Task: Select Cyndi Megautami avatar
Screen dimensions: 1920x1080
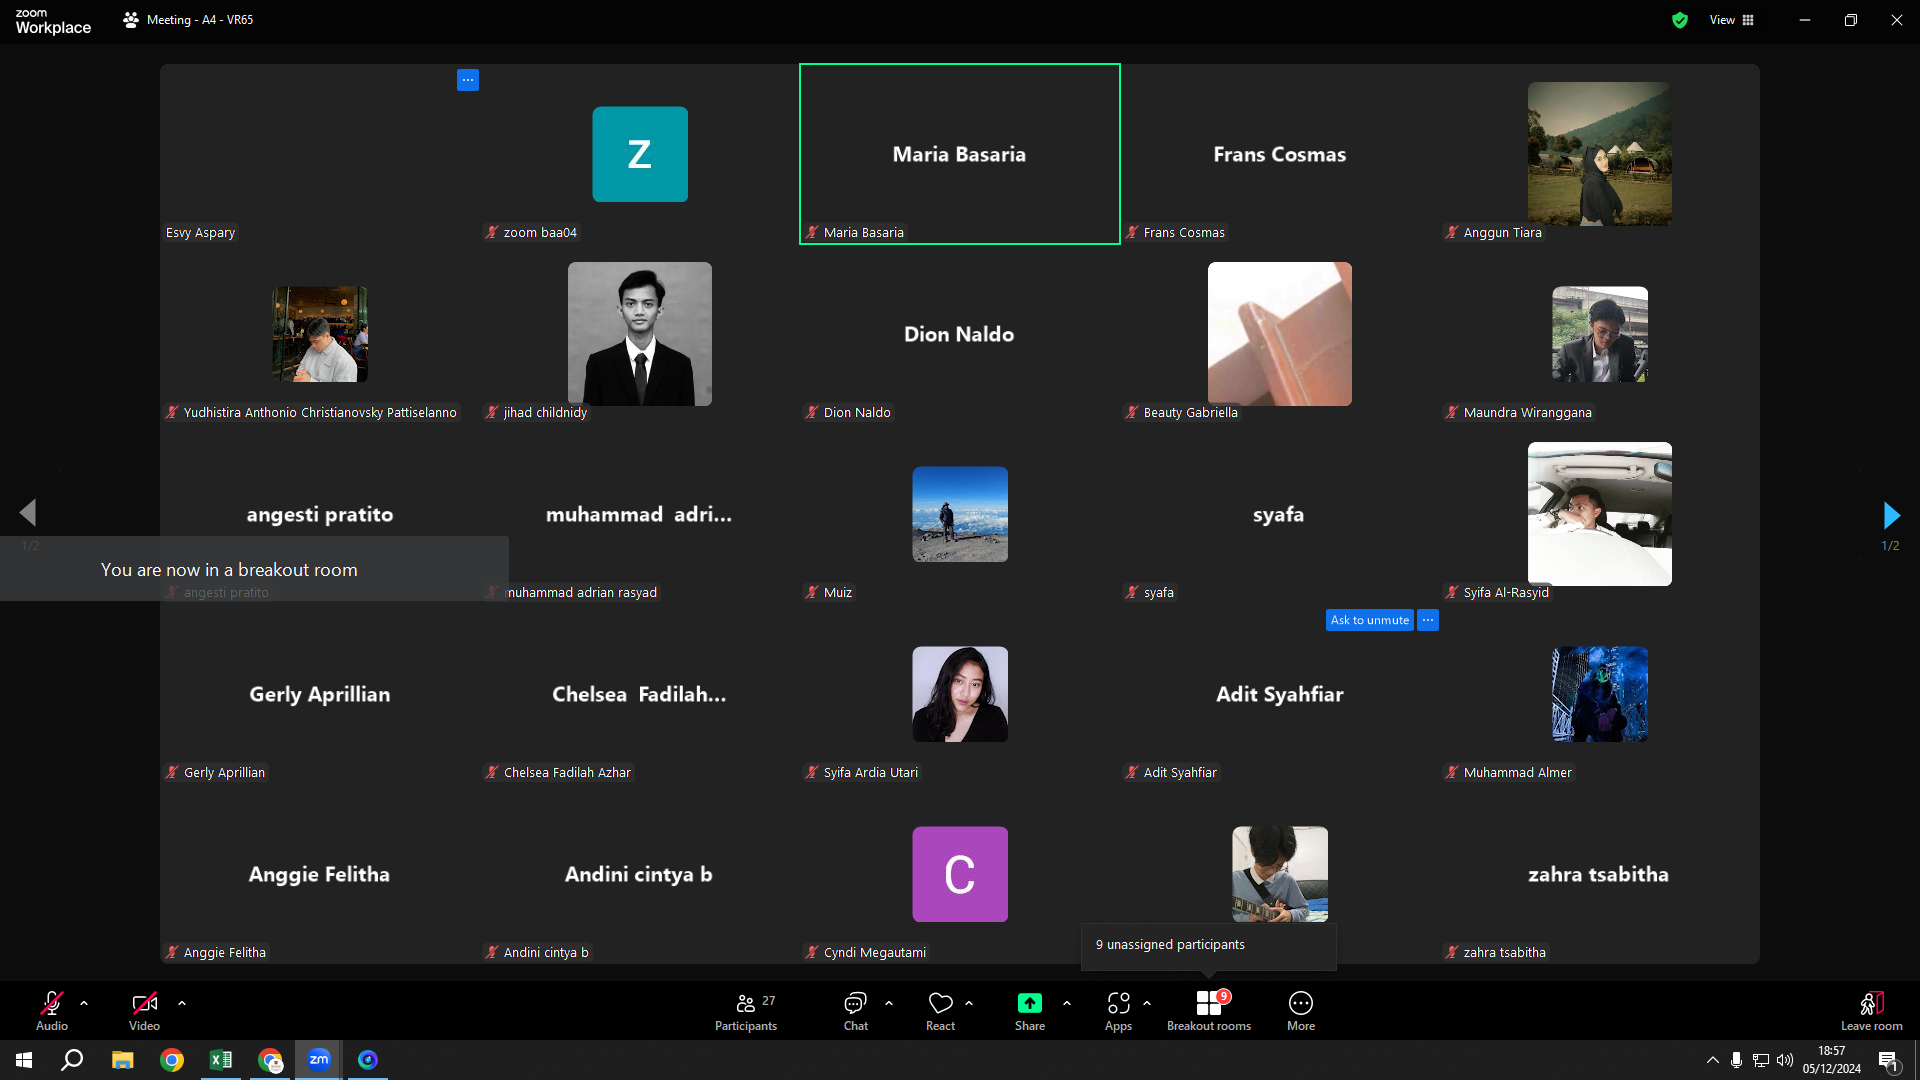Action: 960,874
